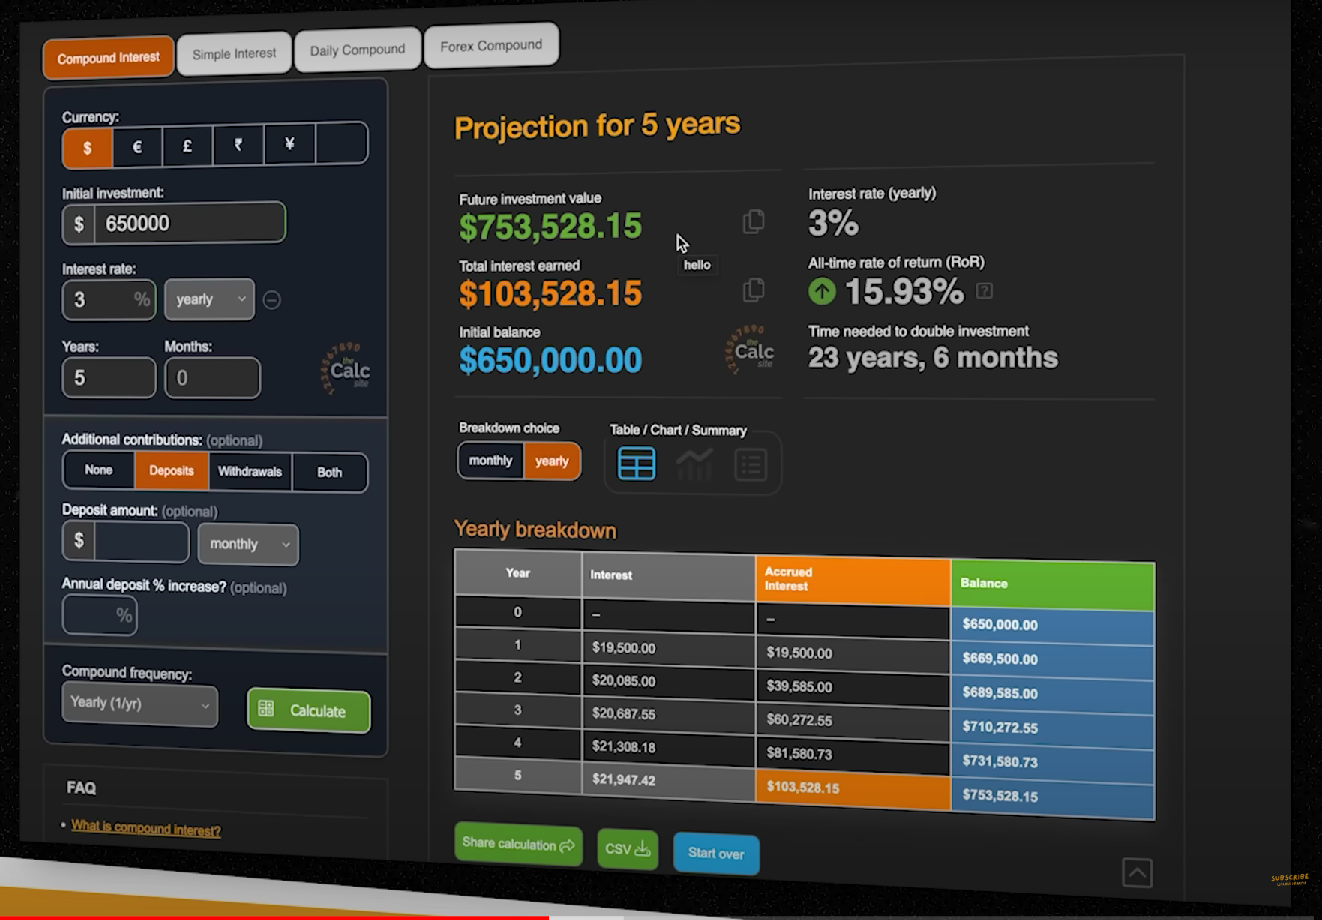The width and height of the screenshot is (1322, 920).
Task: Focus the Deposit amount field
Action: click(x=141, y=542)
